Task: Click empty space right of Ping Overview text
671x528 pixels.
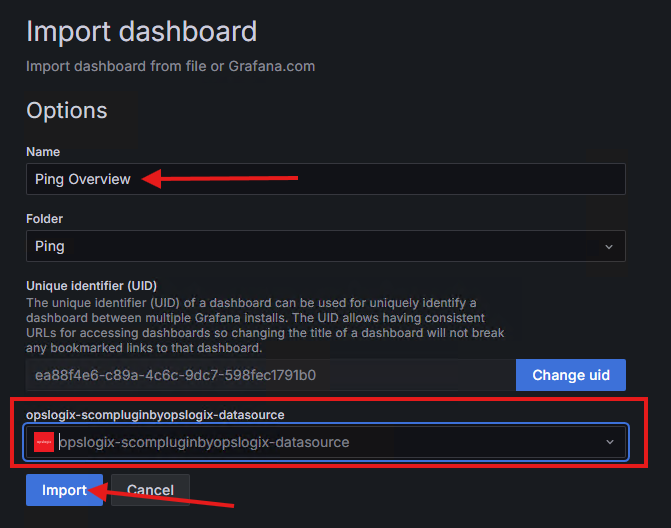Action: pyautogui.click(x=450, y=179)
